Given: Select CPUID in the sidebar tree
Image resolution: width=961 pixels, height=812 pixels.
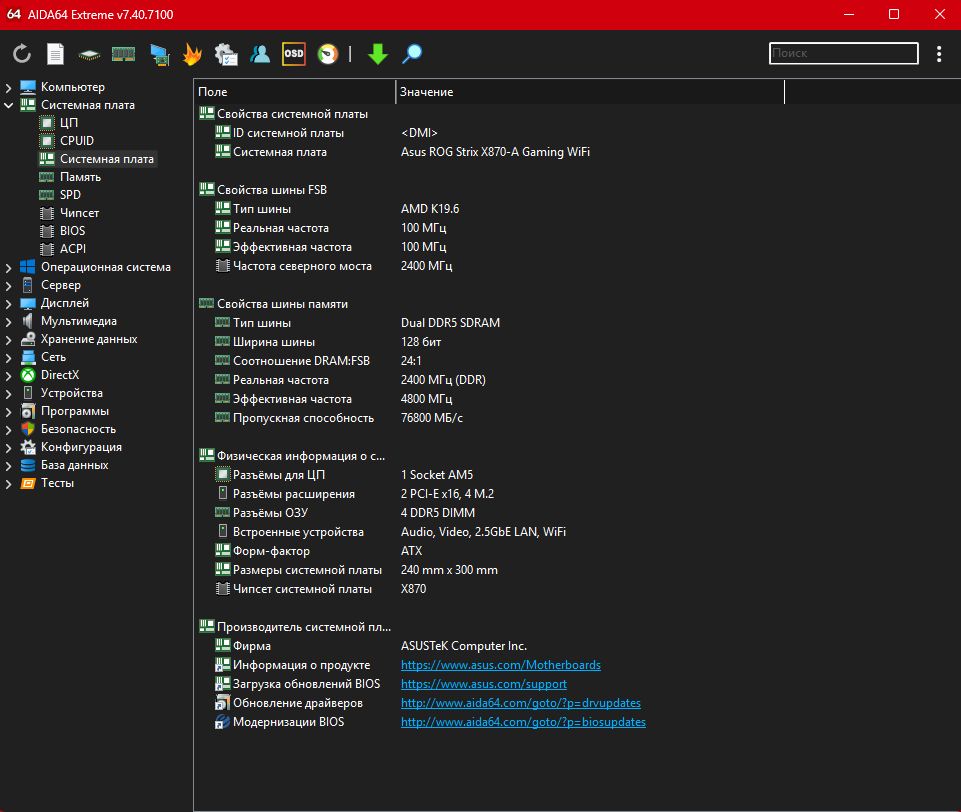Looking at the screenshot, I should pos(77,141).
